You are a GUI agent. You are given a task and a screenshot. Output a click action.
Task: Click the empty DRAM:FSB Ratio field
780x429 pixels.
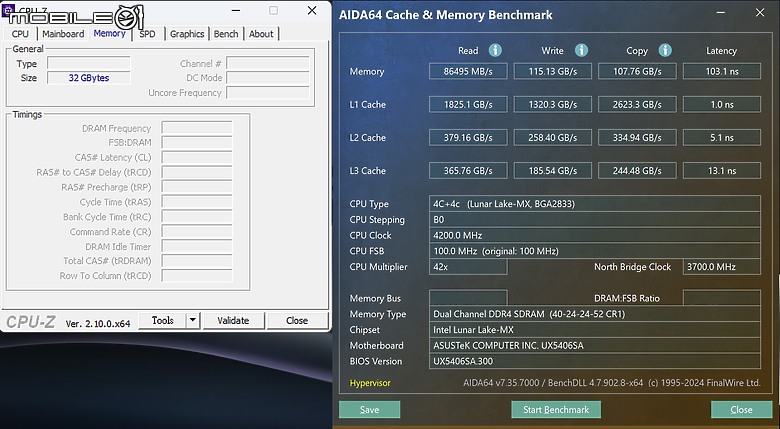(x=722, y=298)
